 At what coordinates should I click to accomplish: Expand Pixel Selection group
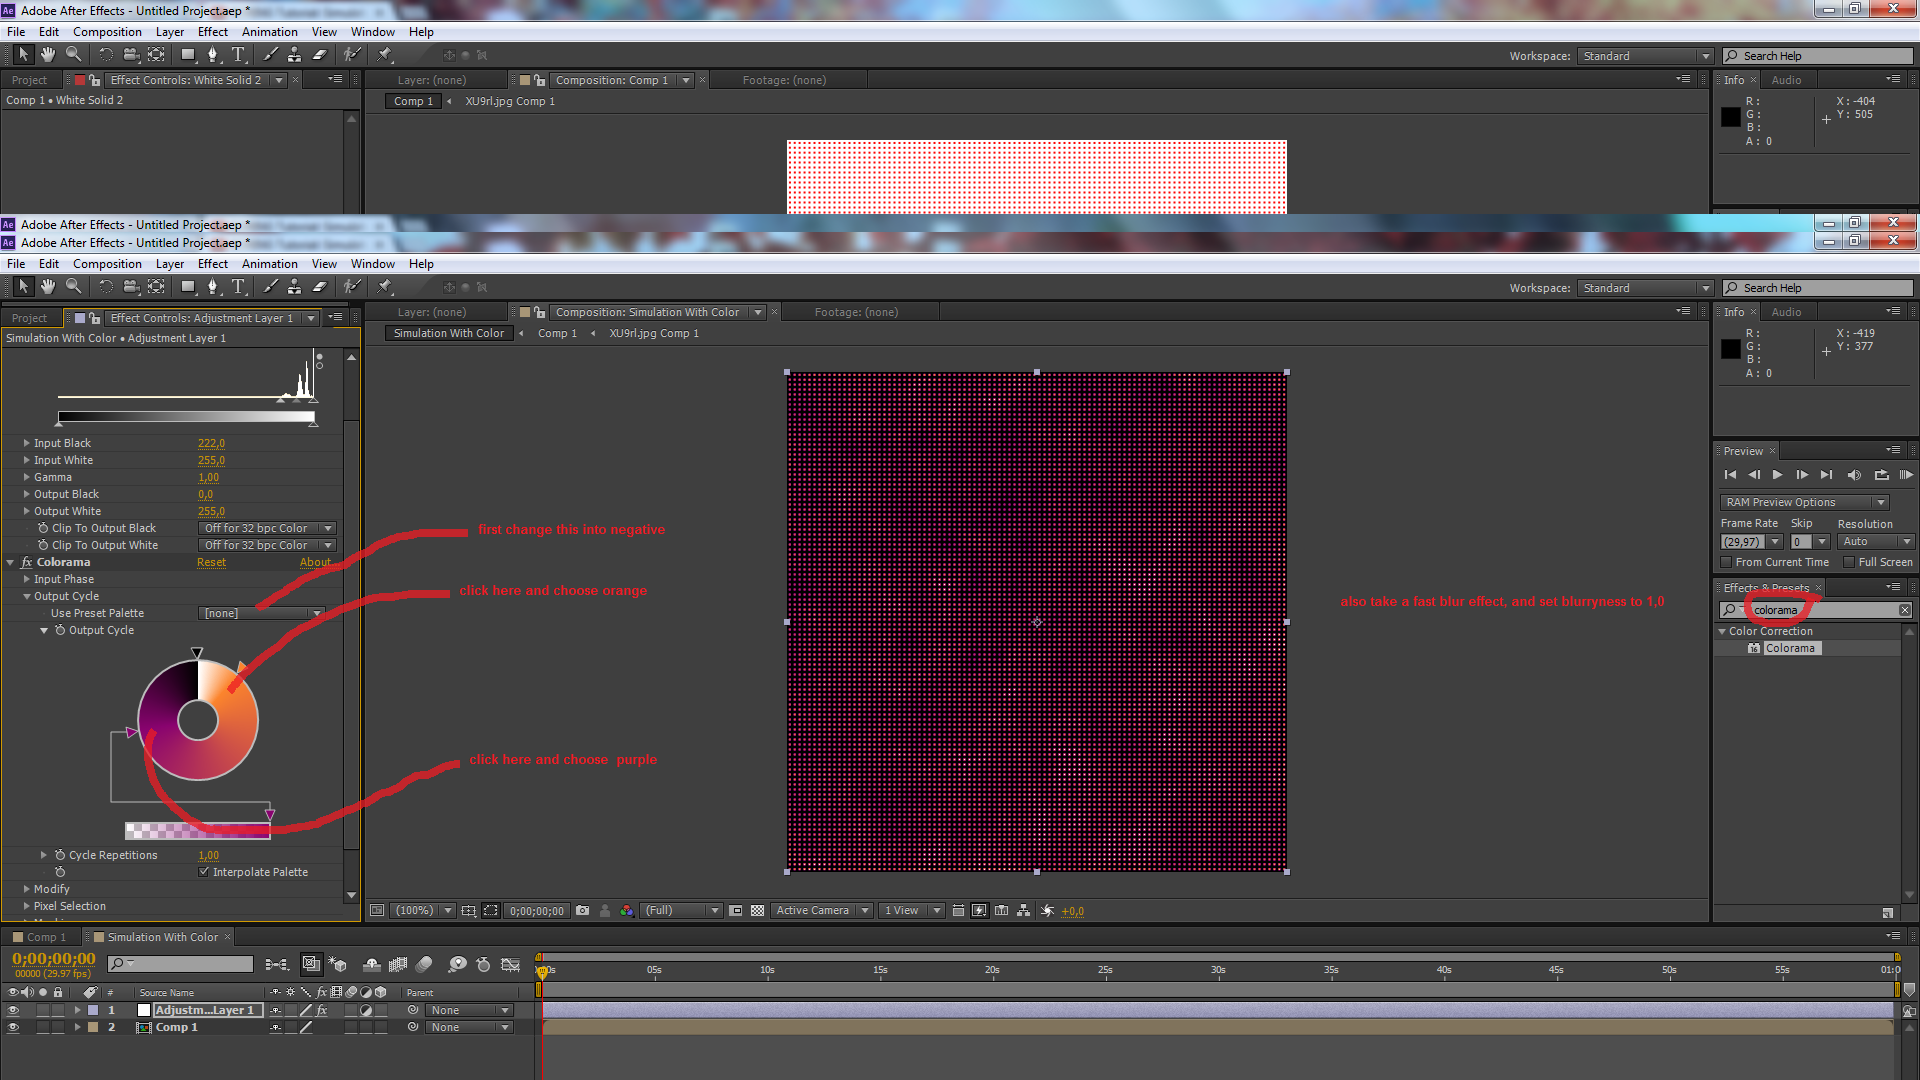tap(27, 906)
